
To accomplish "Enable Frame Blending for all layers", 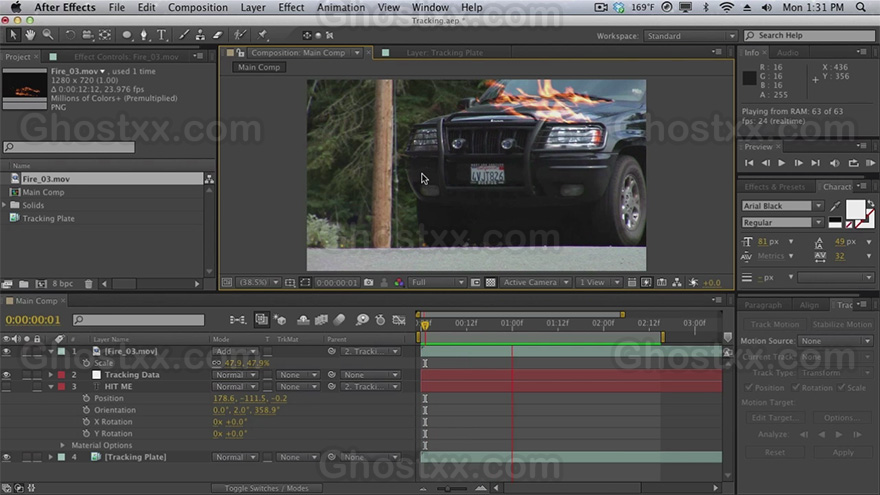I will coord(322,319).
